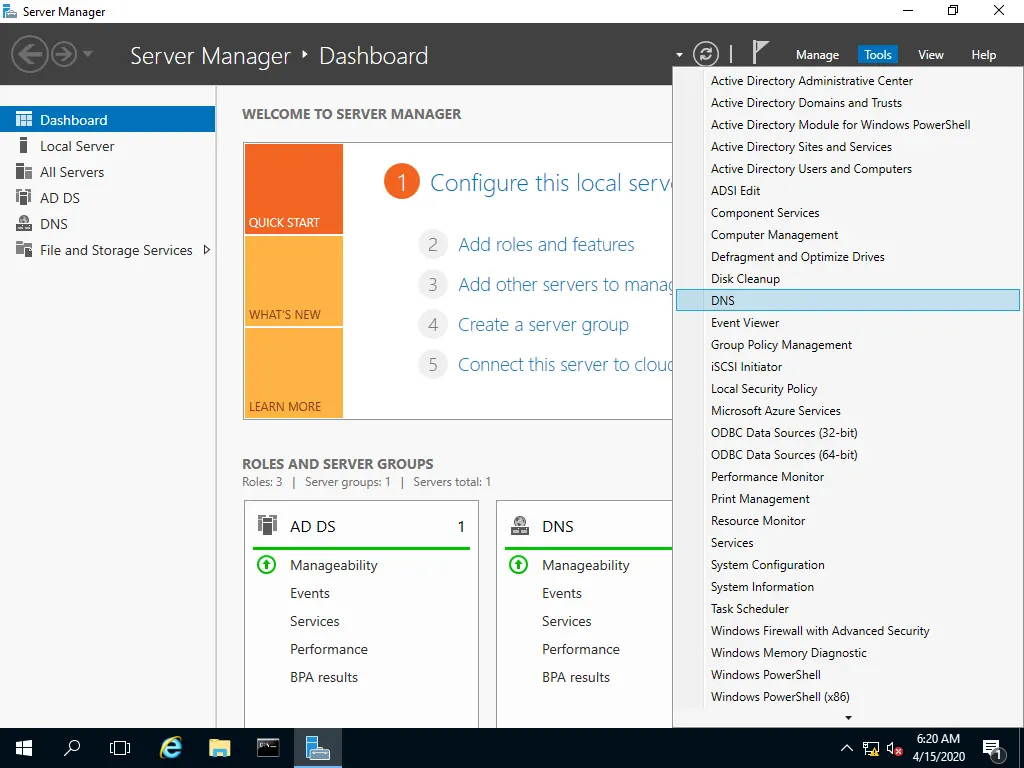Click the DNS icon in sidebar
The width and height of the screenshot is (1024, 768).
click(24, 224)
